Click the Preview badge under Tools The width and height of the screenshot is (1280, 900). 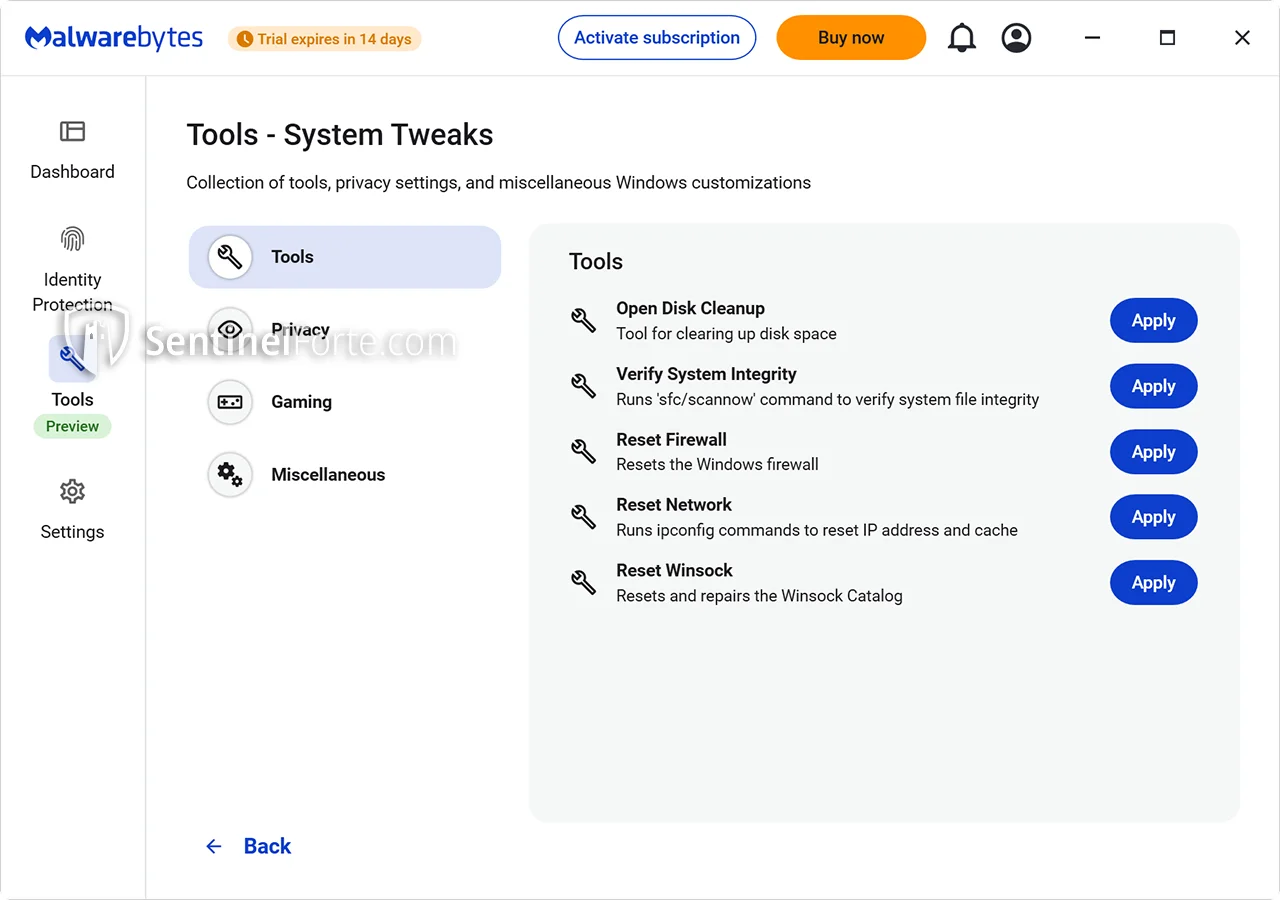72,426
